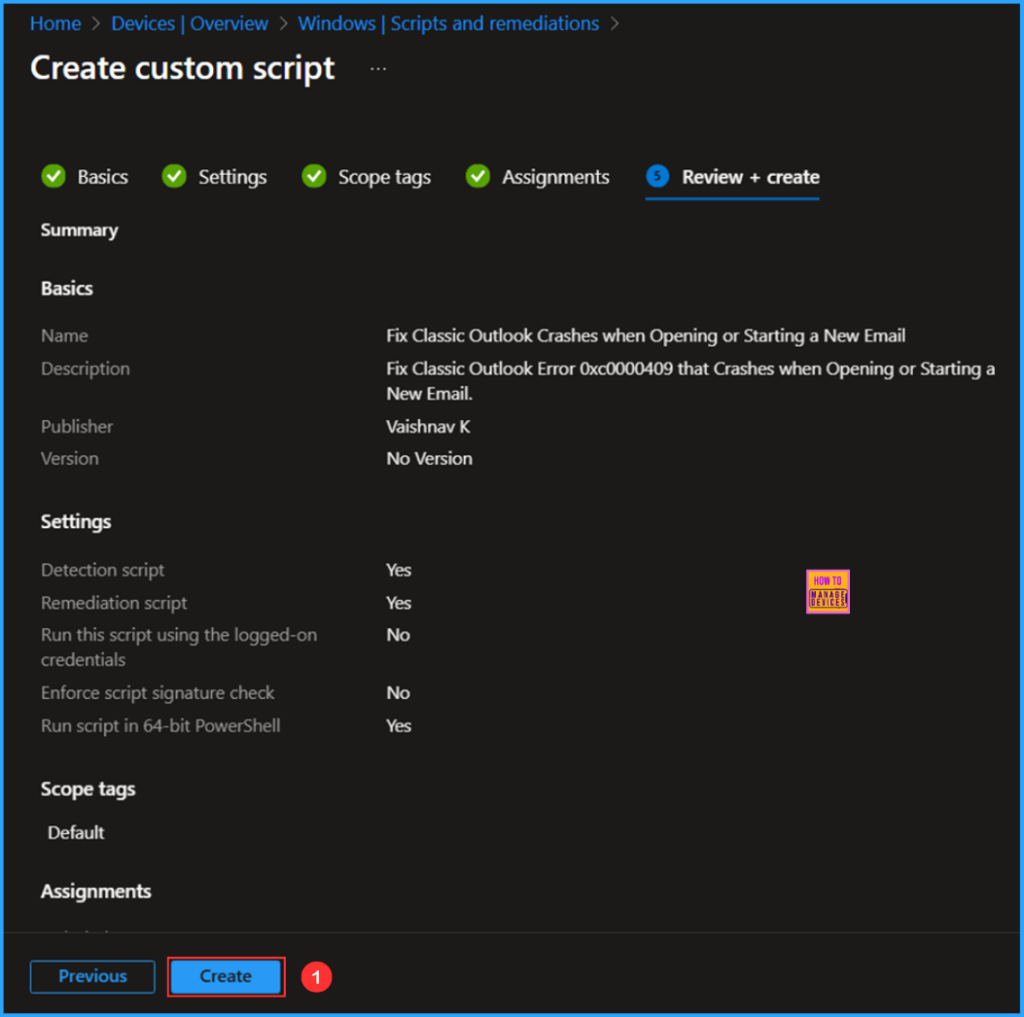This screenshot has width=1024, height=1017.
Task: Click the 'Publisher' field label
Action: [77, 427]
